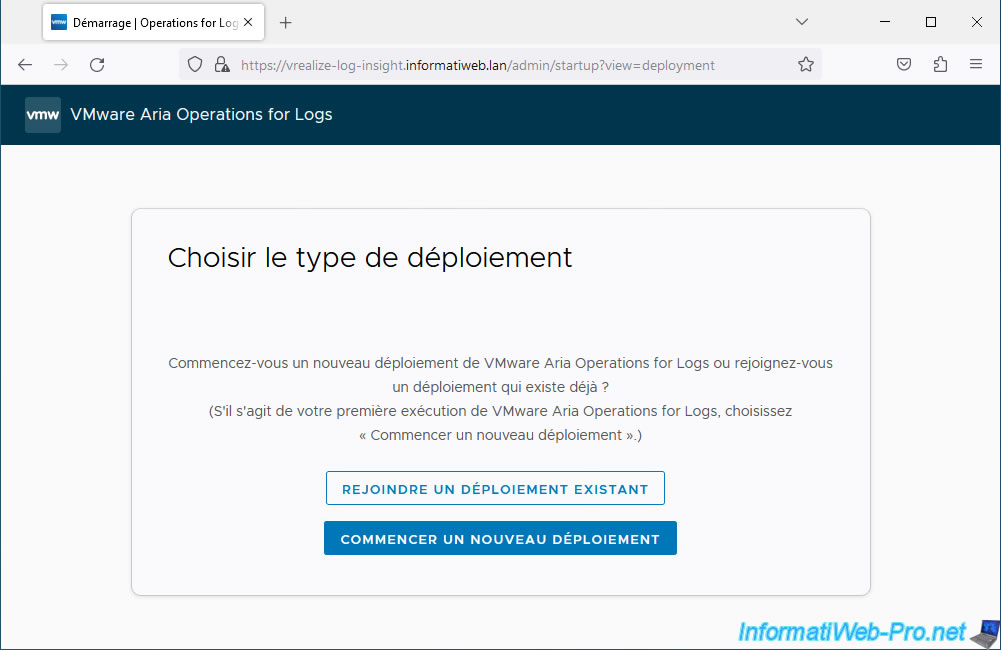Click Rejoindre un déploiement existant

[x=495, y=488]
